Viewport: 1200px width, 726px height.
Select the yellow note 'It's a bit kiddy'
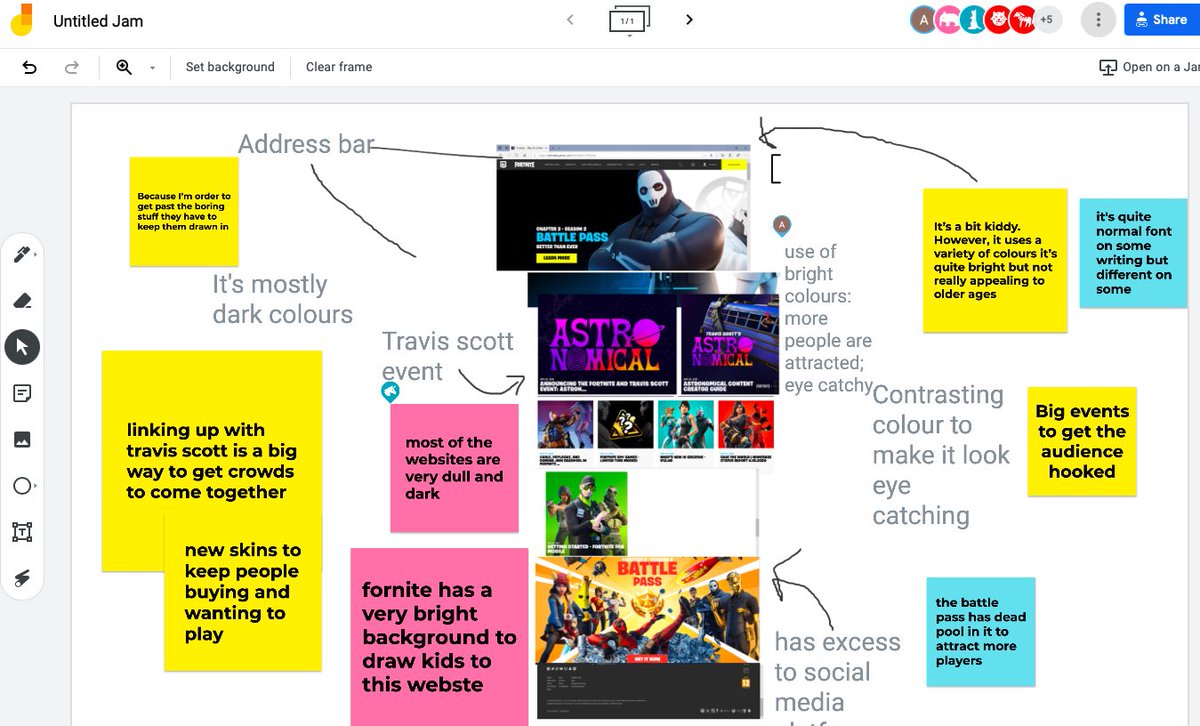coord(995,261)
